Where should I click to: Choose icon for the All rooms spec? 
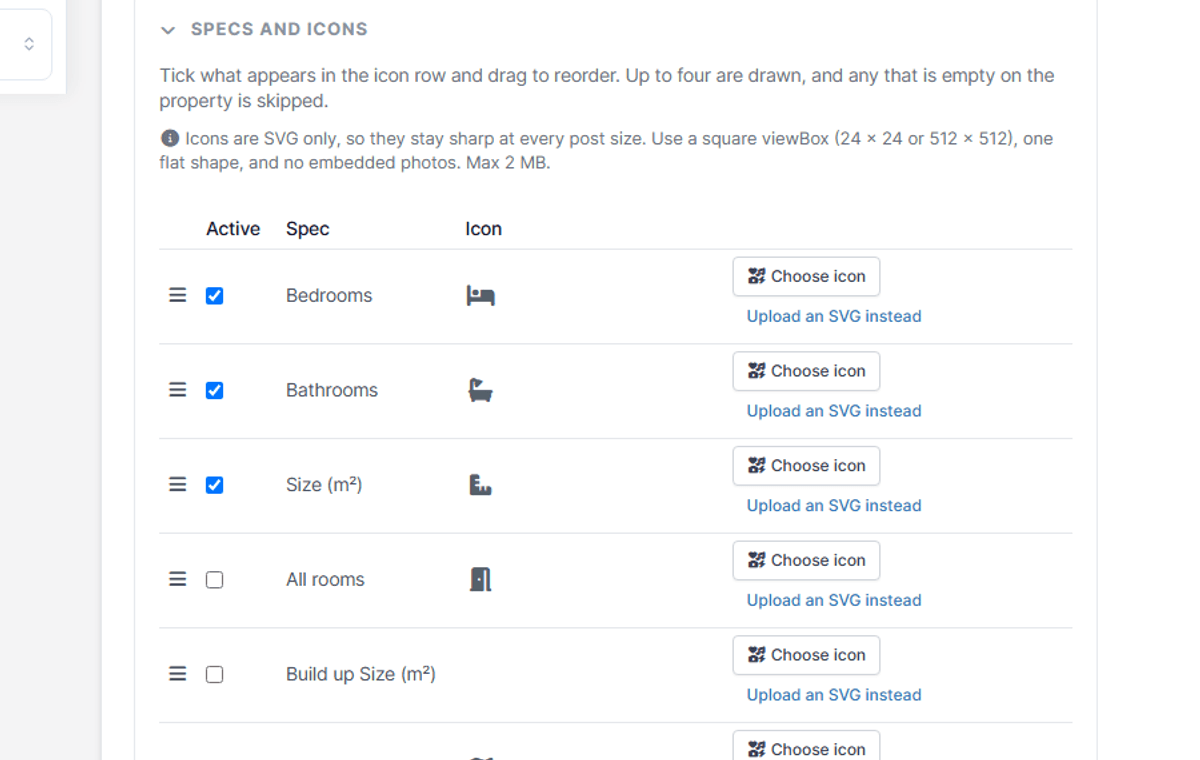[806, 561]
